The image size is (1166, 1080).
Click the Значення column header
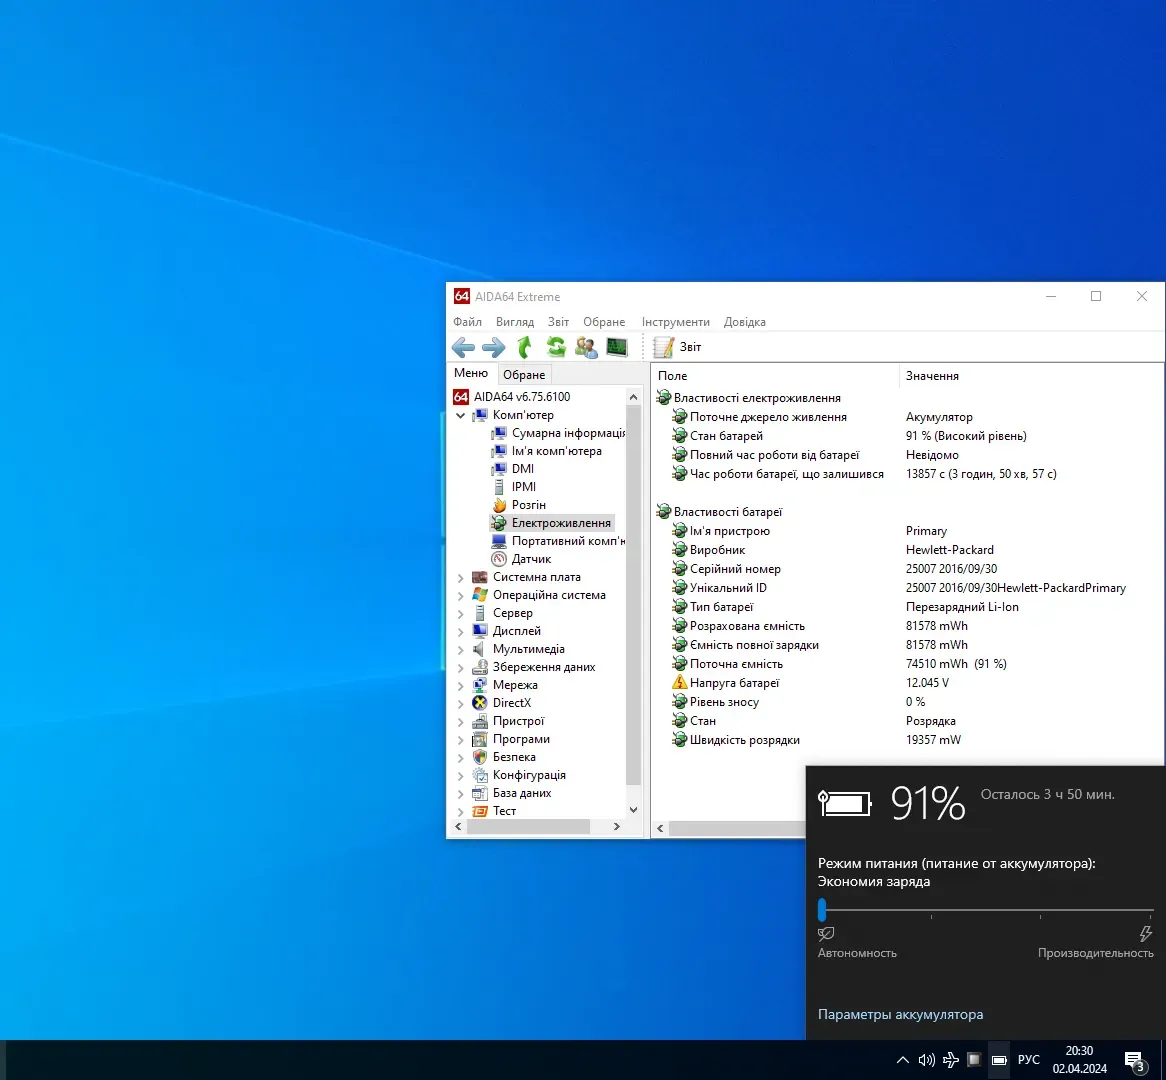pyautogui.click(x=932, y=376)
